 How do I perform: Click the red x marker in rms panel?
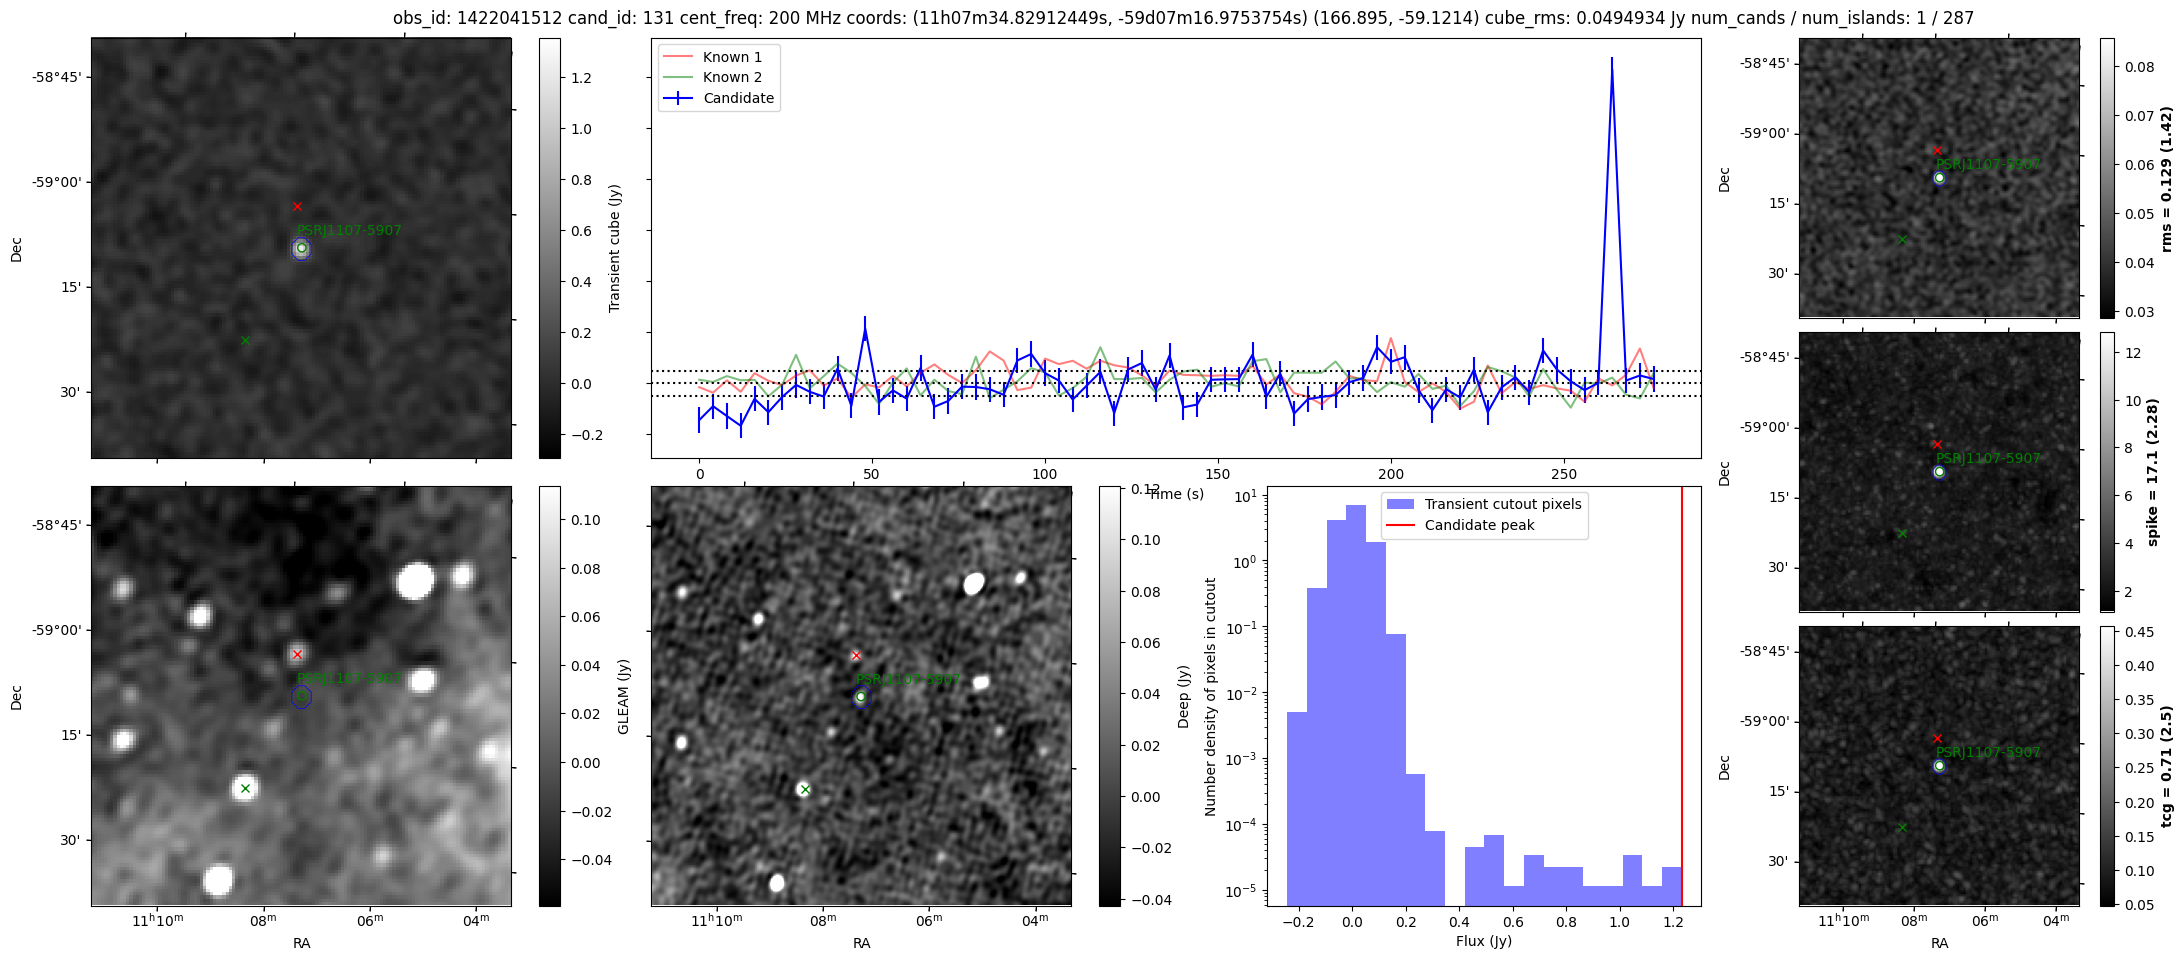(x=1937, y=150)
